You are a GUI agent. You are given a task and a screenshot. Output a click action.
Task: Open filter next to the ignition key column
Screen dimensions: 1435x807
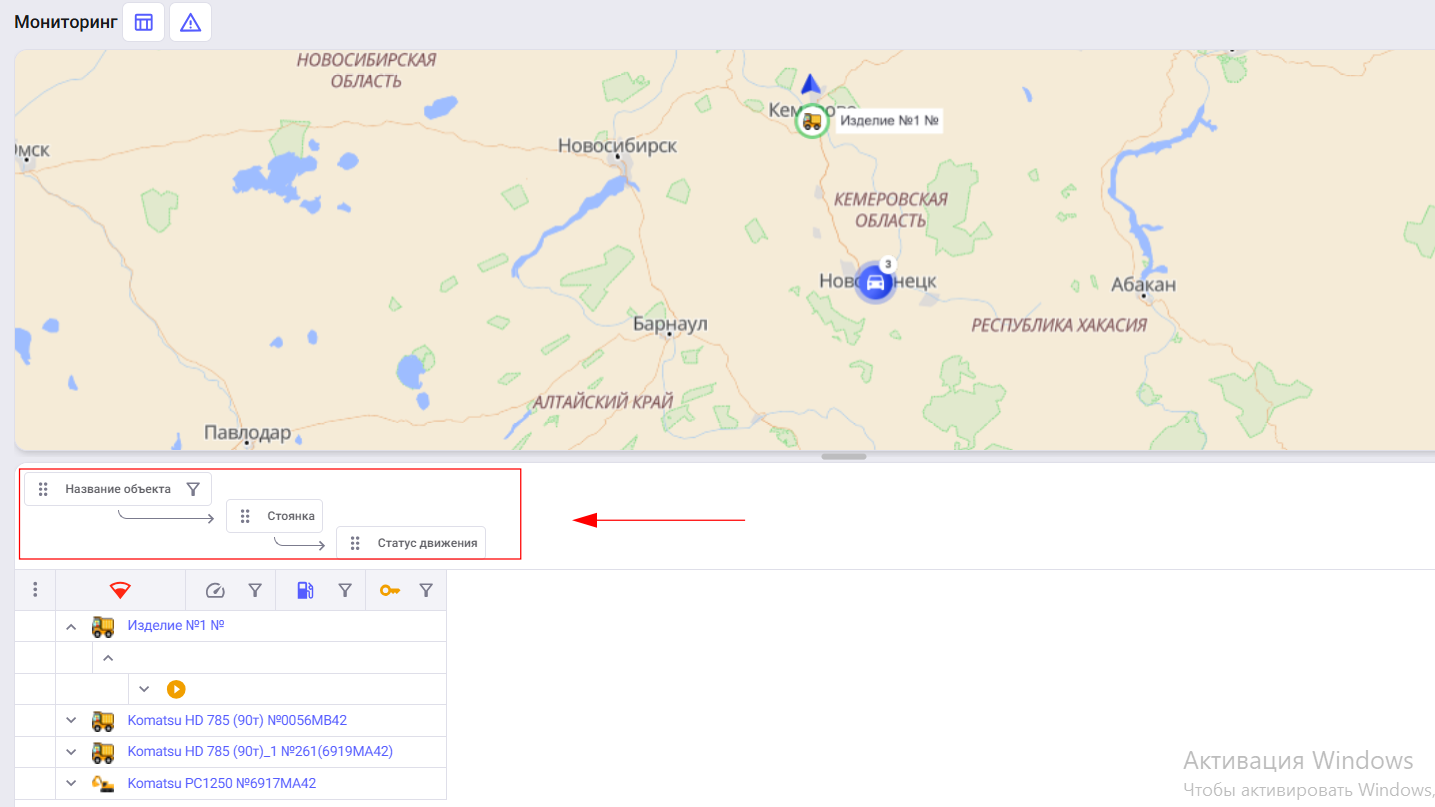[x=426, y=590]
